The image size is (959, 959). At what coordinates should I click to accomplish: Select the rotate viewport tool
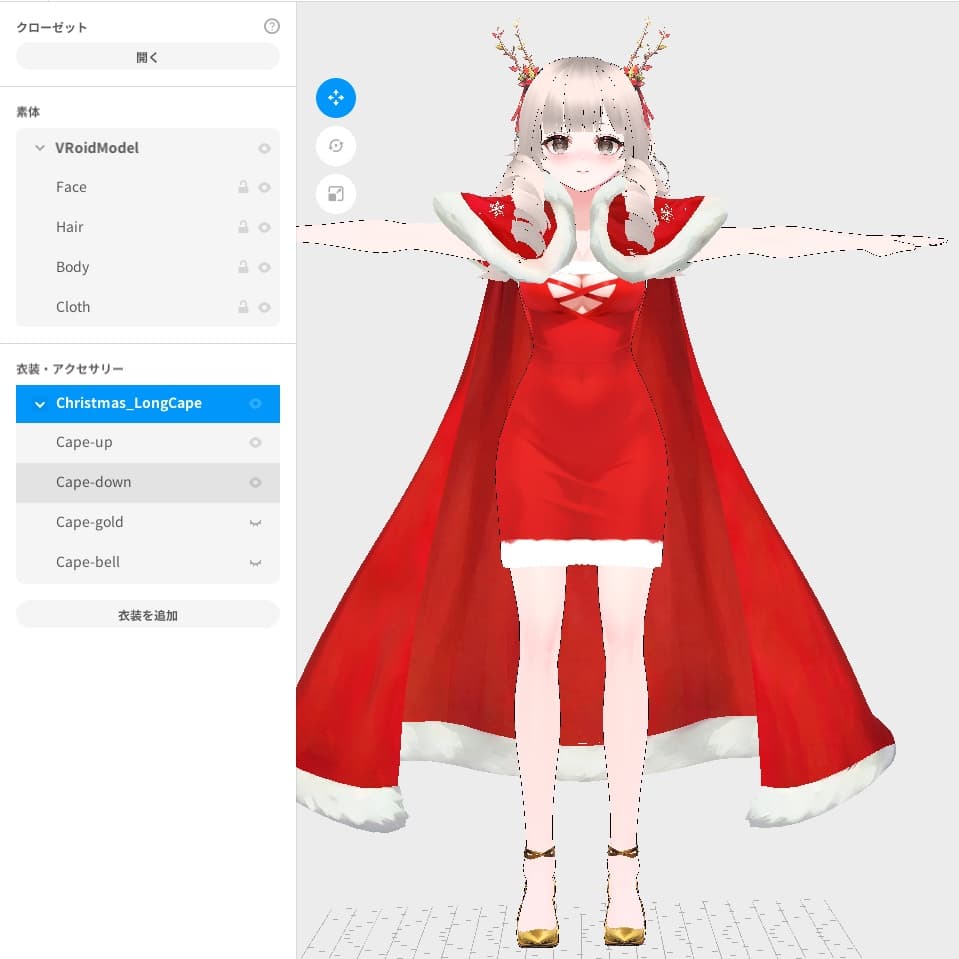(x=336, y=146)
